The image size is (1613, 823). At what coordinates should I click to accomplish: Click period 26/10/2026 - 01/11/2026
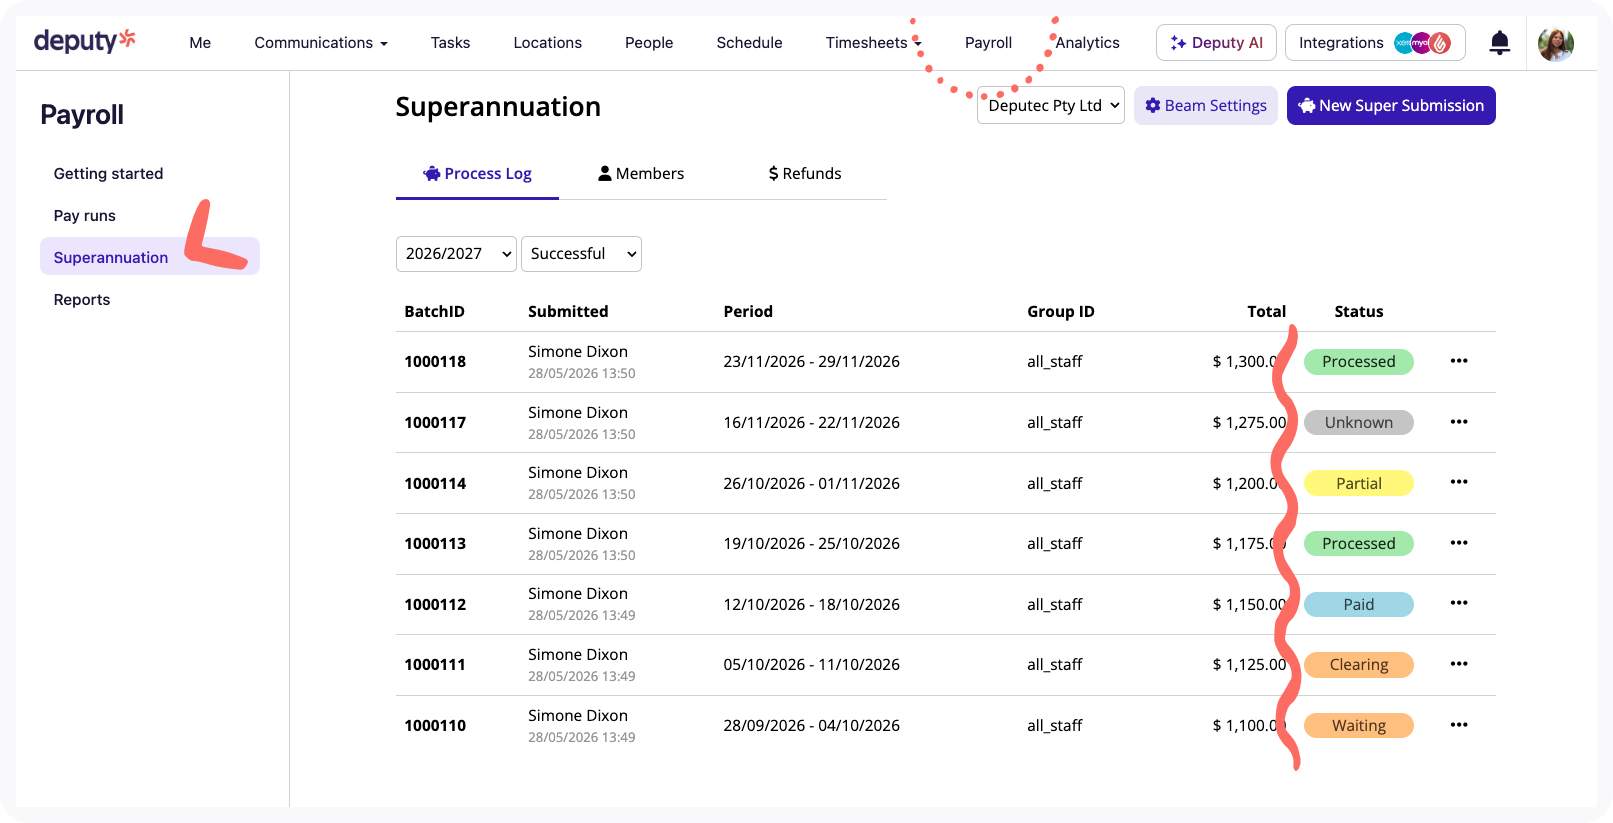[811, 484]
